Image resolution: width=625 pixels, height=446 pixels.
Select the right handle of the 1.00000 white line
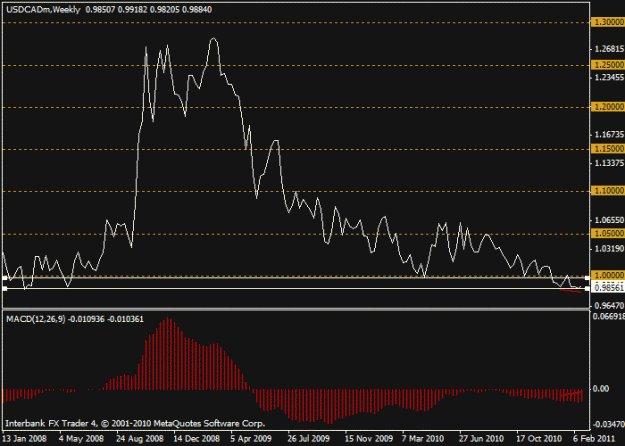(x=587, y=278)
